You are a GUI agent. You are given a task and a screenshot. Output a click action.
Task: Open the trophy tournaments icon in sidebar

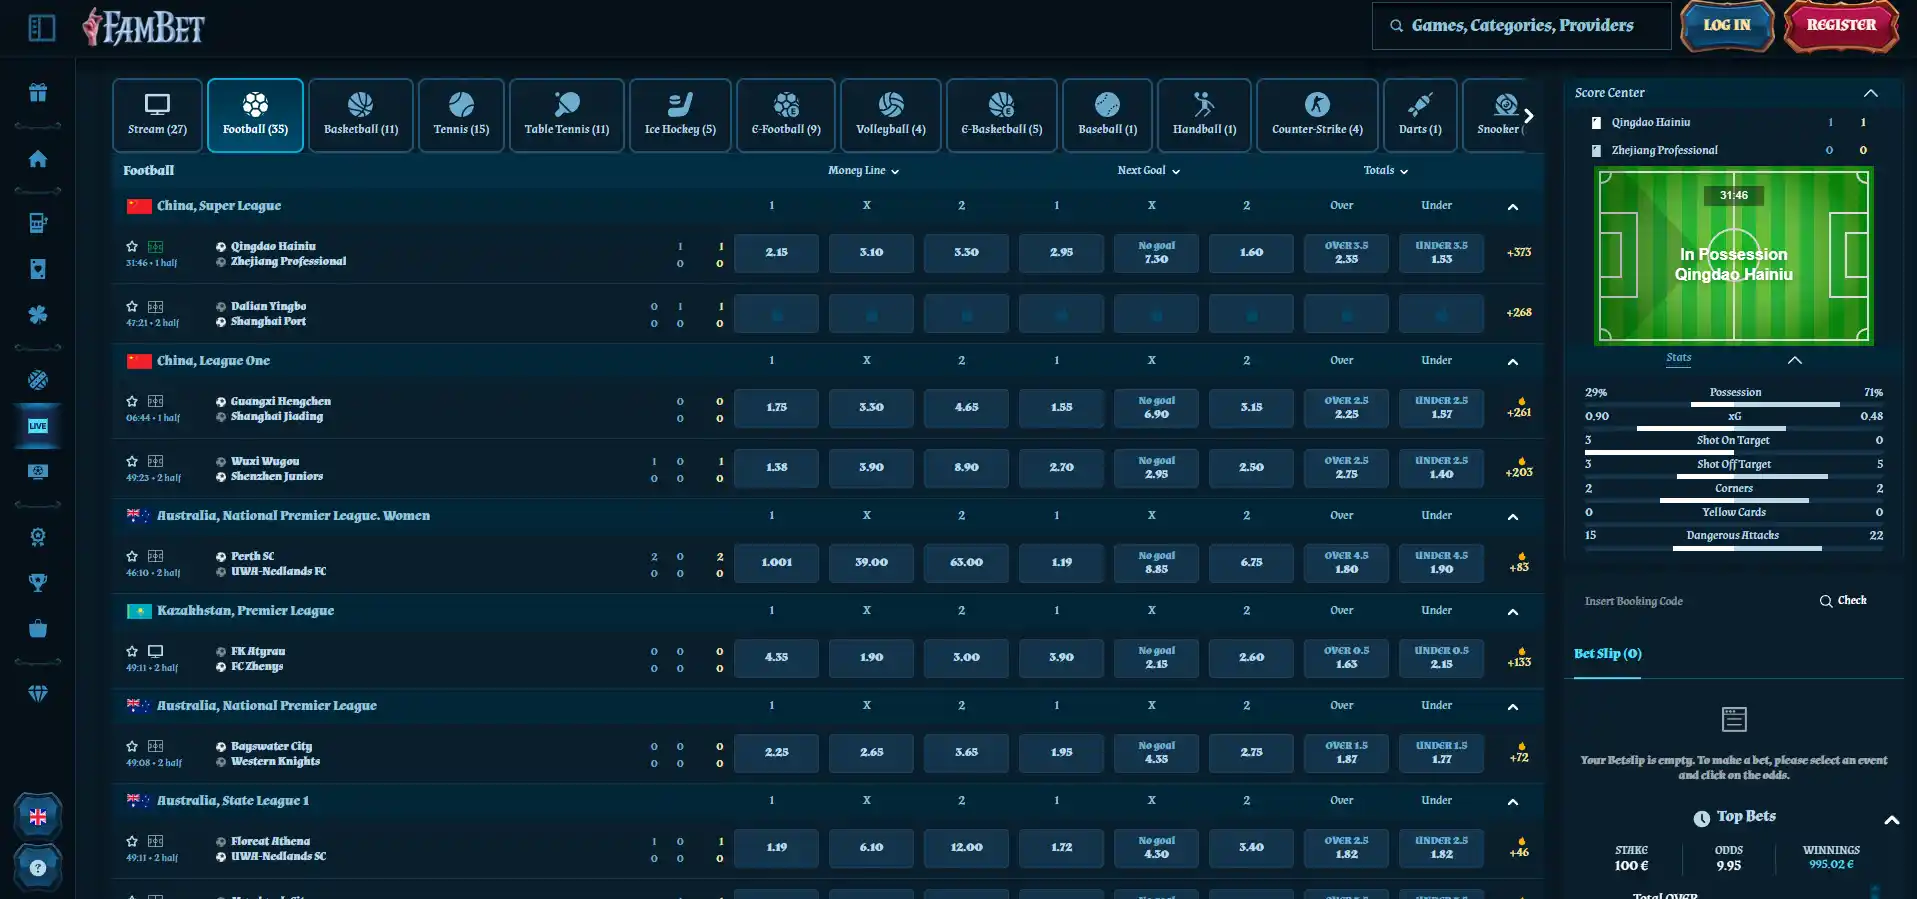coord(38,582)
